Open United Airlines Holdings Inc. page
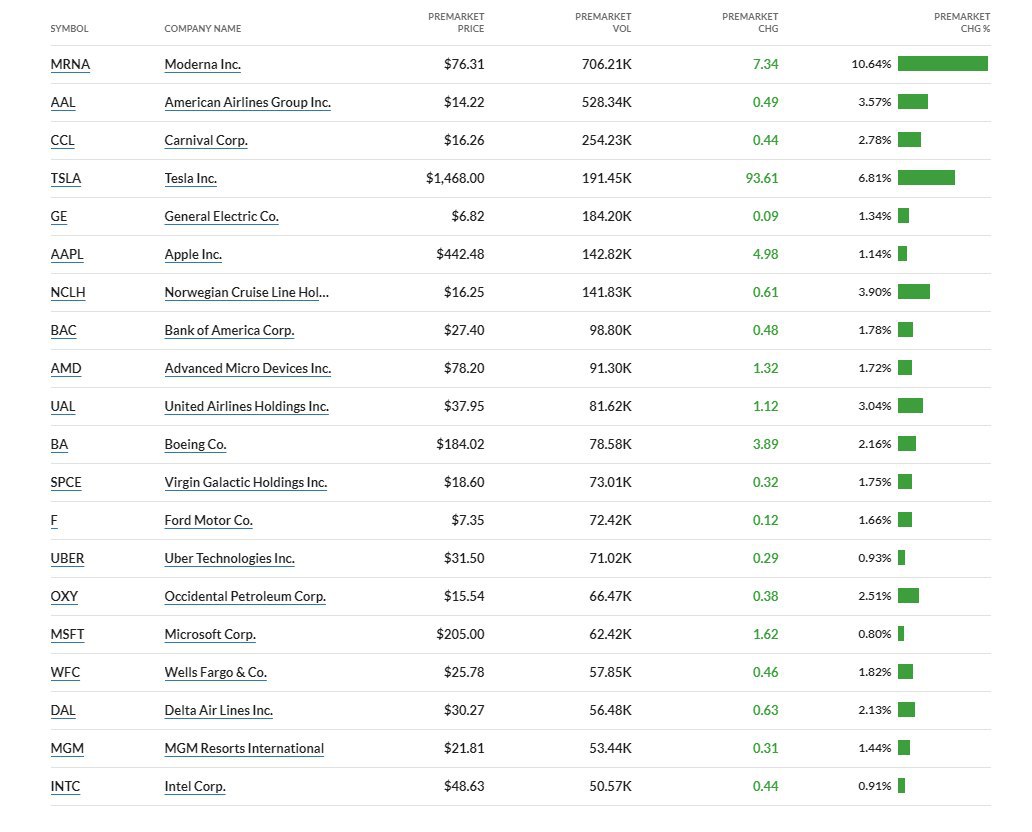1032x832 pixels. 247,407
